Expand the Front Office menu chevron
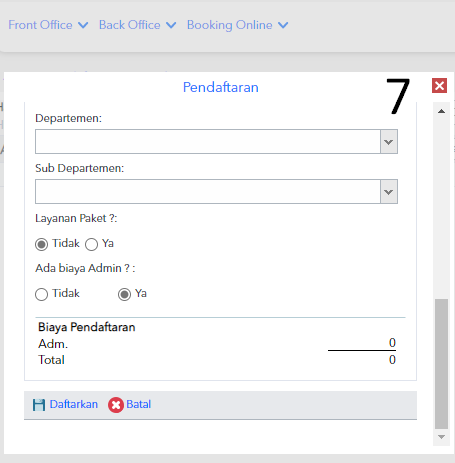 (83, 25)
